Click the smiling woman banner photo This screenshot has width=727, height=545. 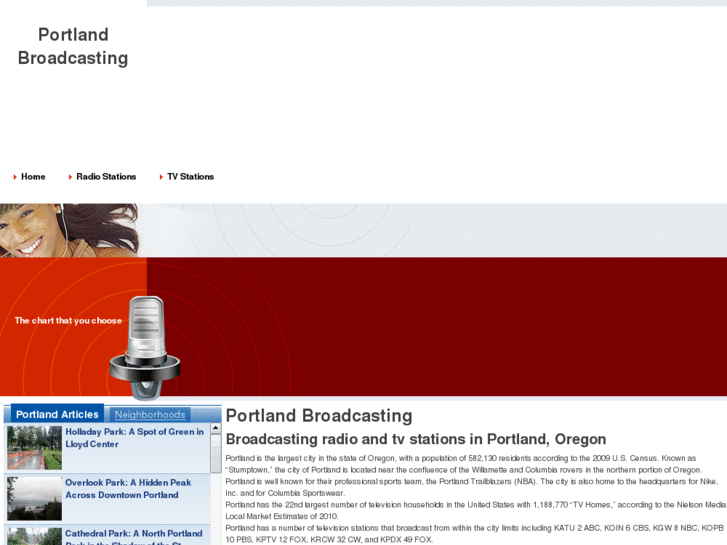[70, 231]
